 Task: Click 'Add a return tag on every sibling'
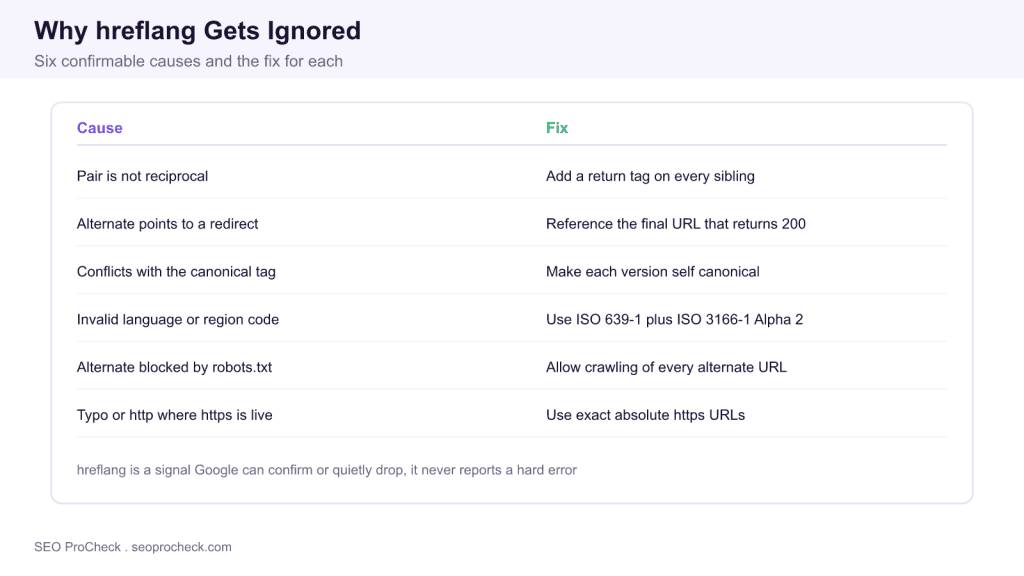point(650,176)
